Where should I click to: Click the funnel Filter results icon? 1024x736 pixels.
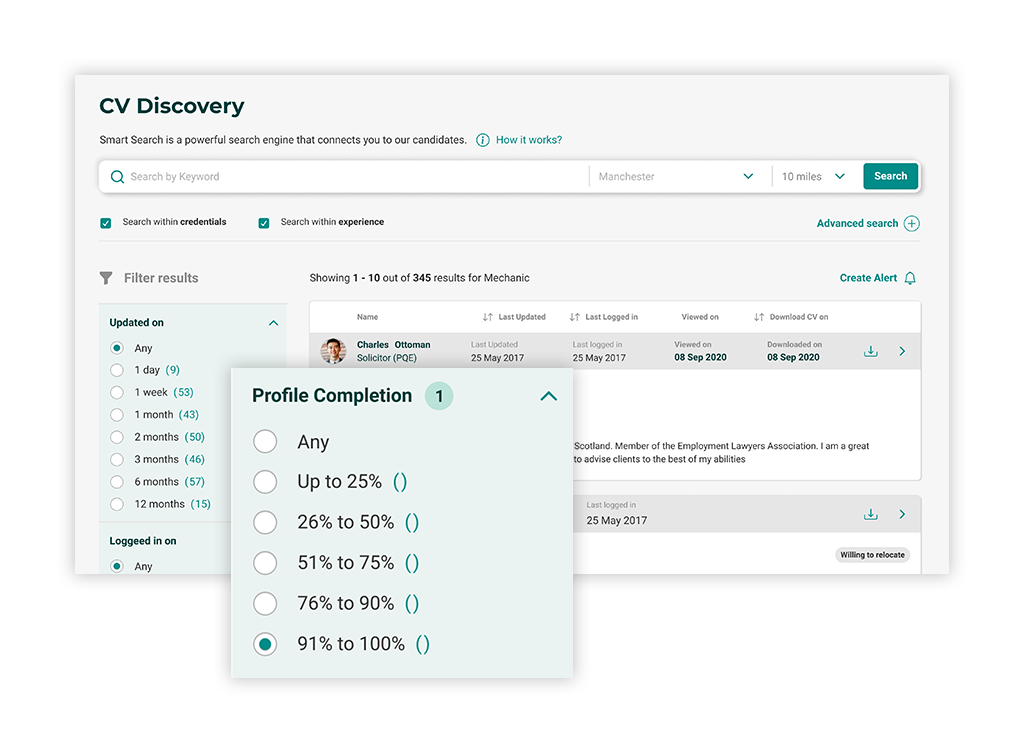(106, 278)
